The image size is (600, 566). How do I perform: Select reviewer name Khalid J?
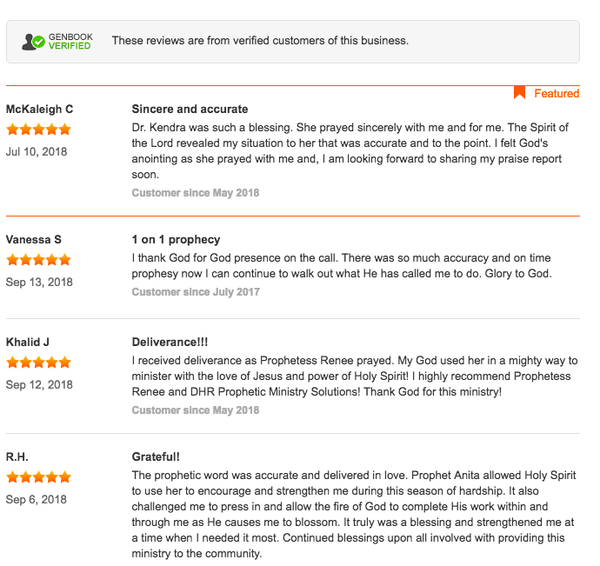28,342
